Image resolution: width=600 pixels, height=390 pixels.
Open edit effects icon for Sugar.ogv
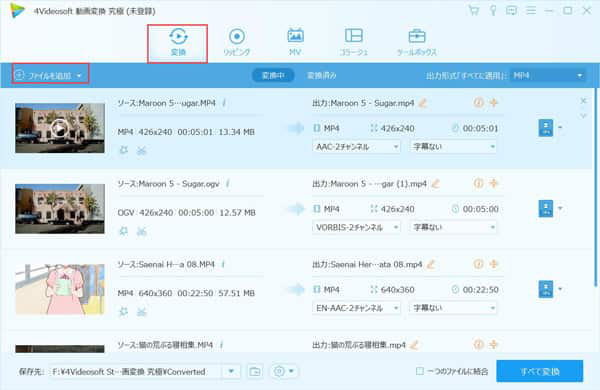tap(124, 231)
